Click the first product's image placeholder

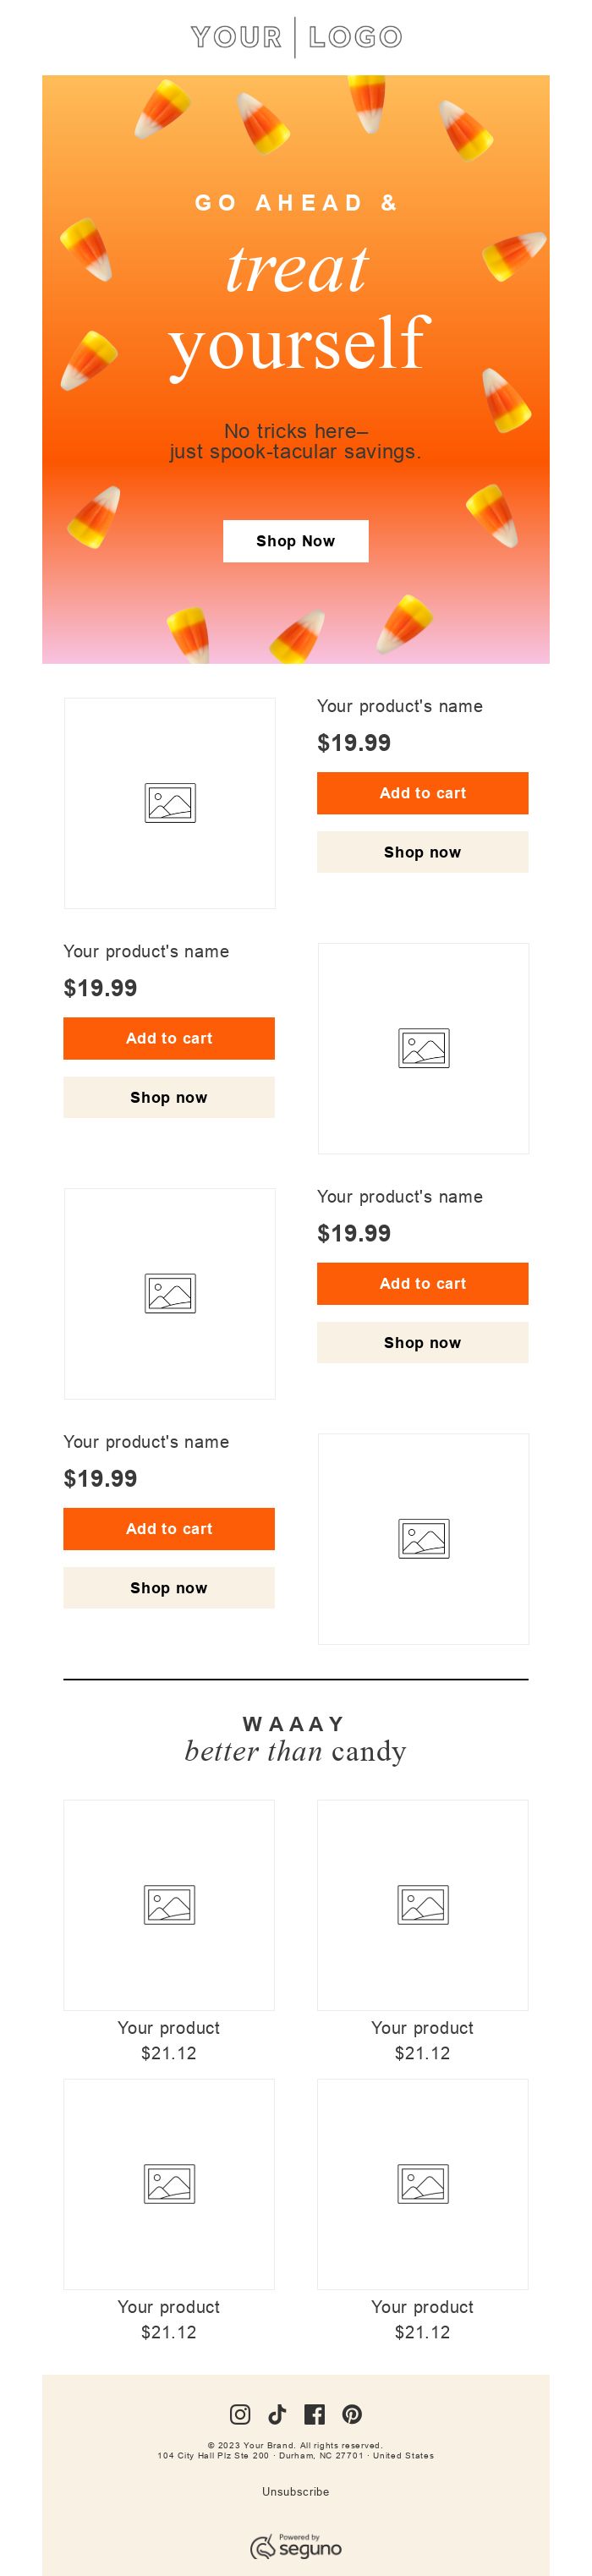pyautogui.click(x=170, y=803)
